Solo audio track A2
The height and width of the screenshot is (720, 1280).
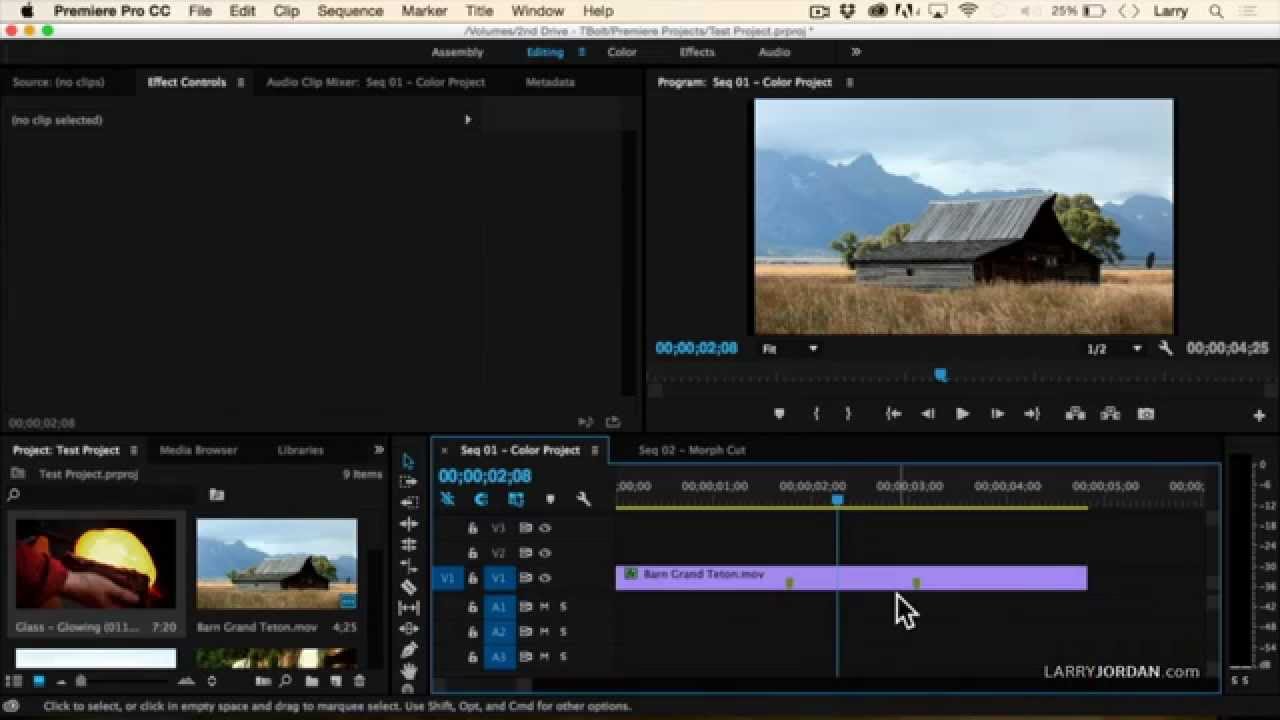point(563,632)
